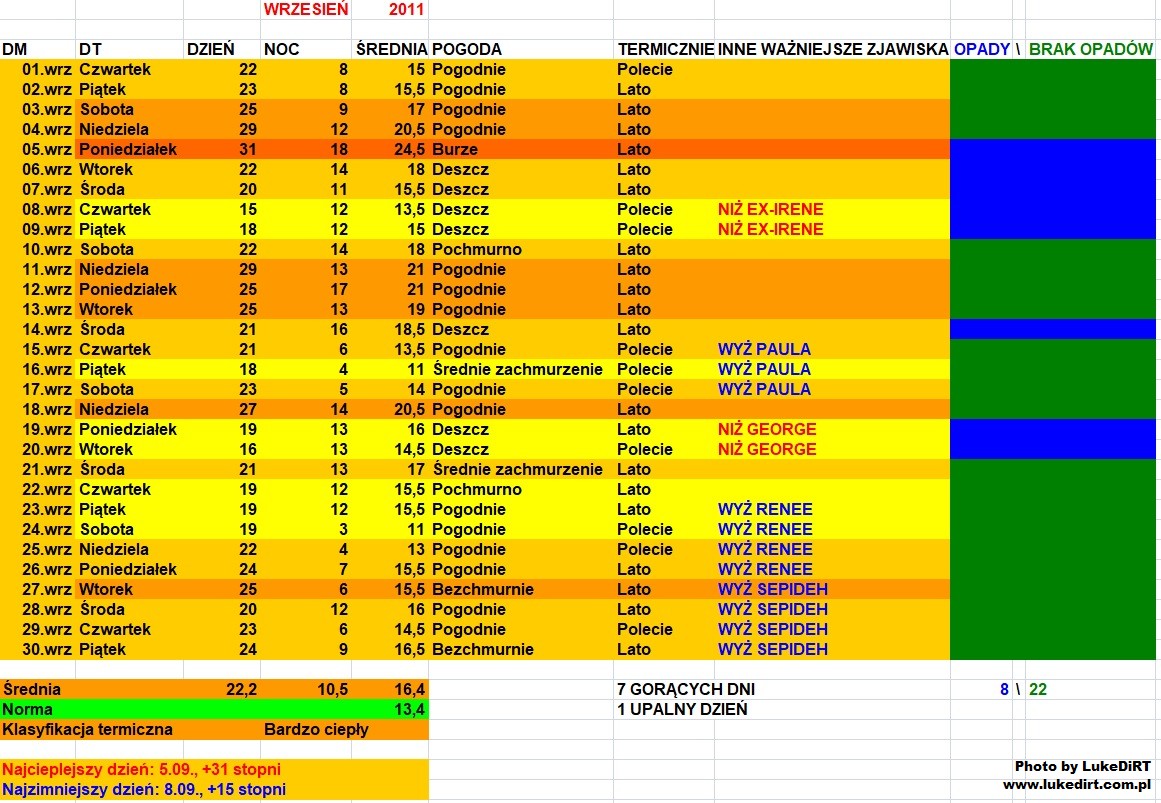Click WYŻ PAULA in the 16.wrz row
Screen dimensions: 1161x803
point(764,369)
